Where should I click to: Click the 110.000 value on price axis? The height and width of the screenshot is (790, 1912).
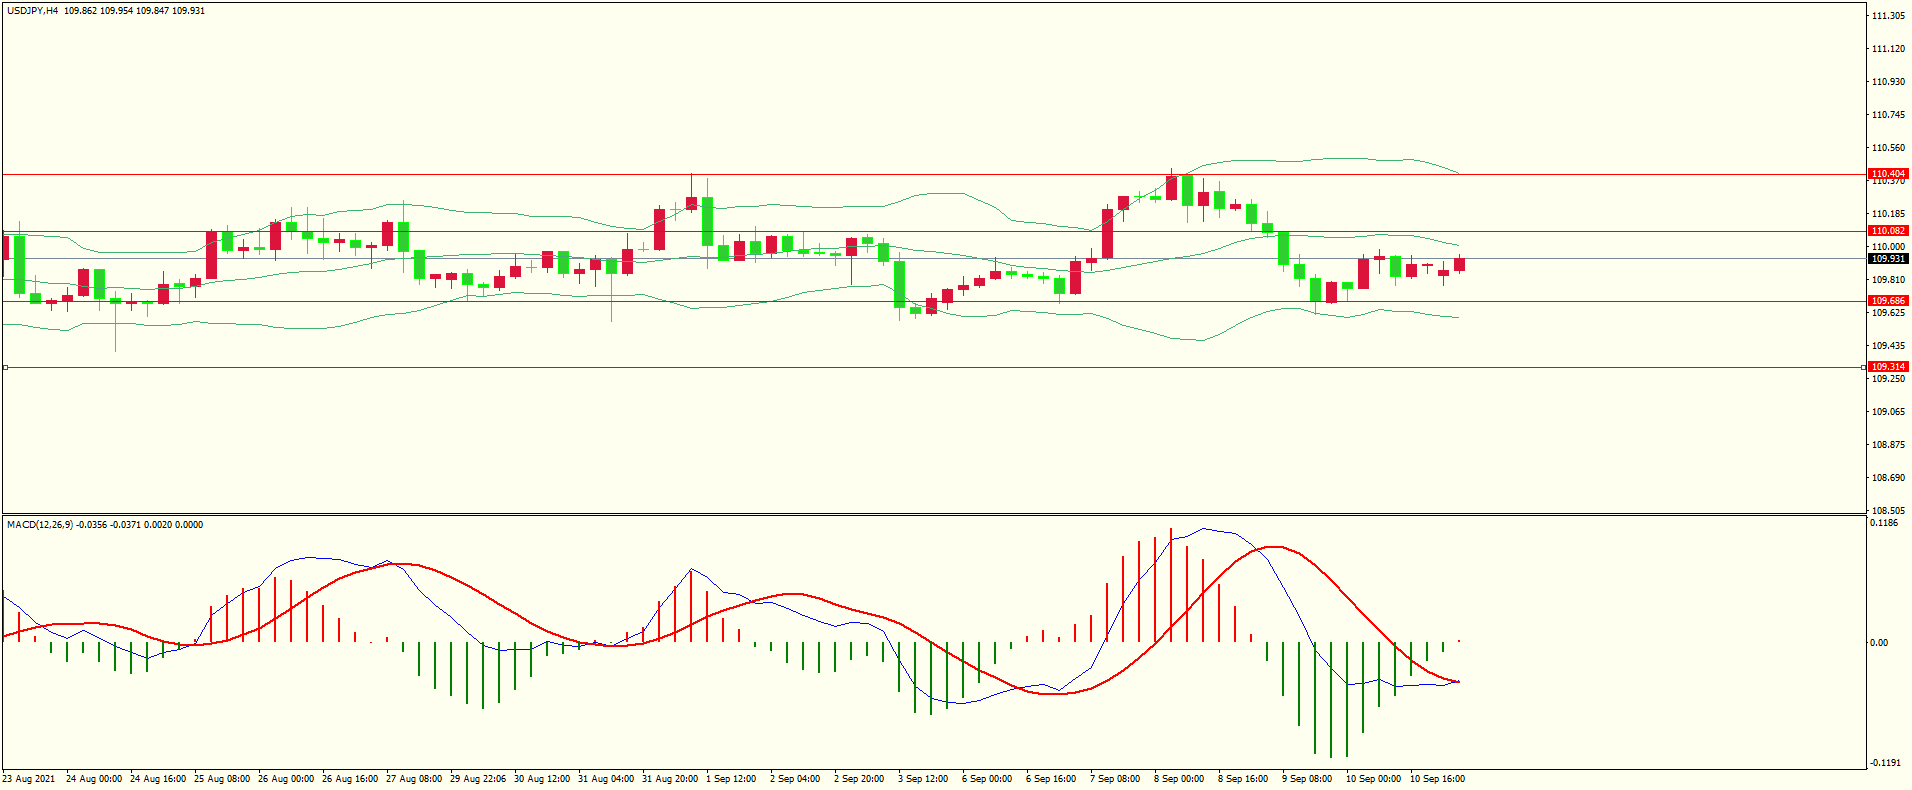pos(1888,247)
